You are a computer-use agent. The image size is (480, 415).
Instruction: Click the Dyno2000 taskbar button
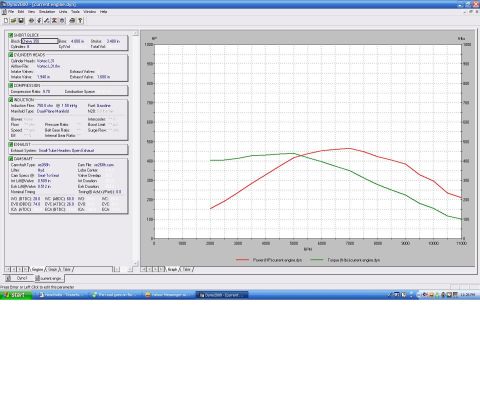tap(222, 295)
